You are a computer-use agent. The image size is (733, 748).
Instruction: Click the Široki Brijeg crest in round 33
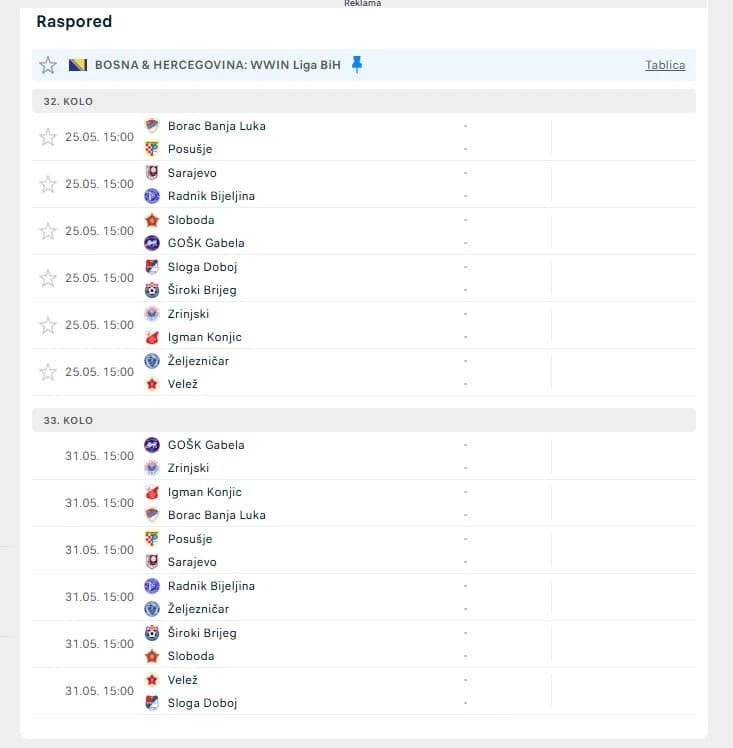coord(152,633)
